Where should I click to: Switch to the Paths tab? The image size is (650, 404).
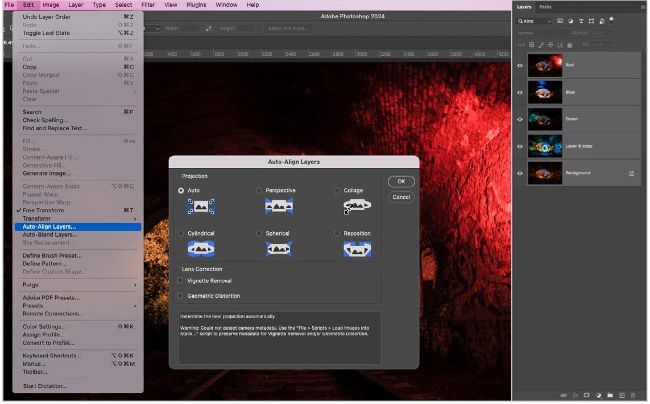[x=545, y=7]
